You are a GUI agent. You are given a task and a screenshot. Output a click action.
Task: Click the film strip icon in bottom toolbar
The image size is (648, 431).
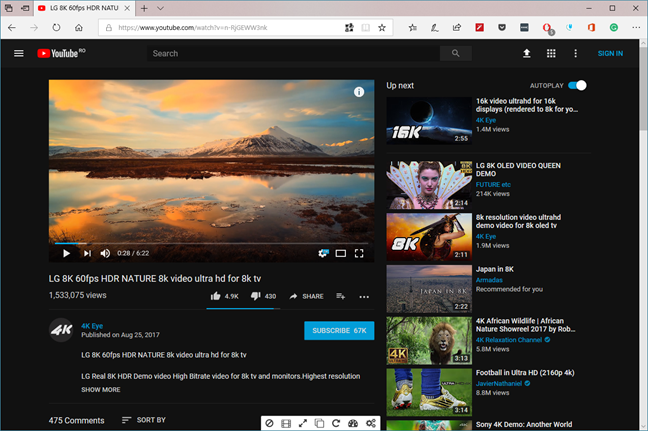286,423
